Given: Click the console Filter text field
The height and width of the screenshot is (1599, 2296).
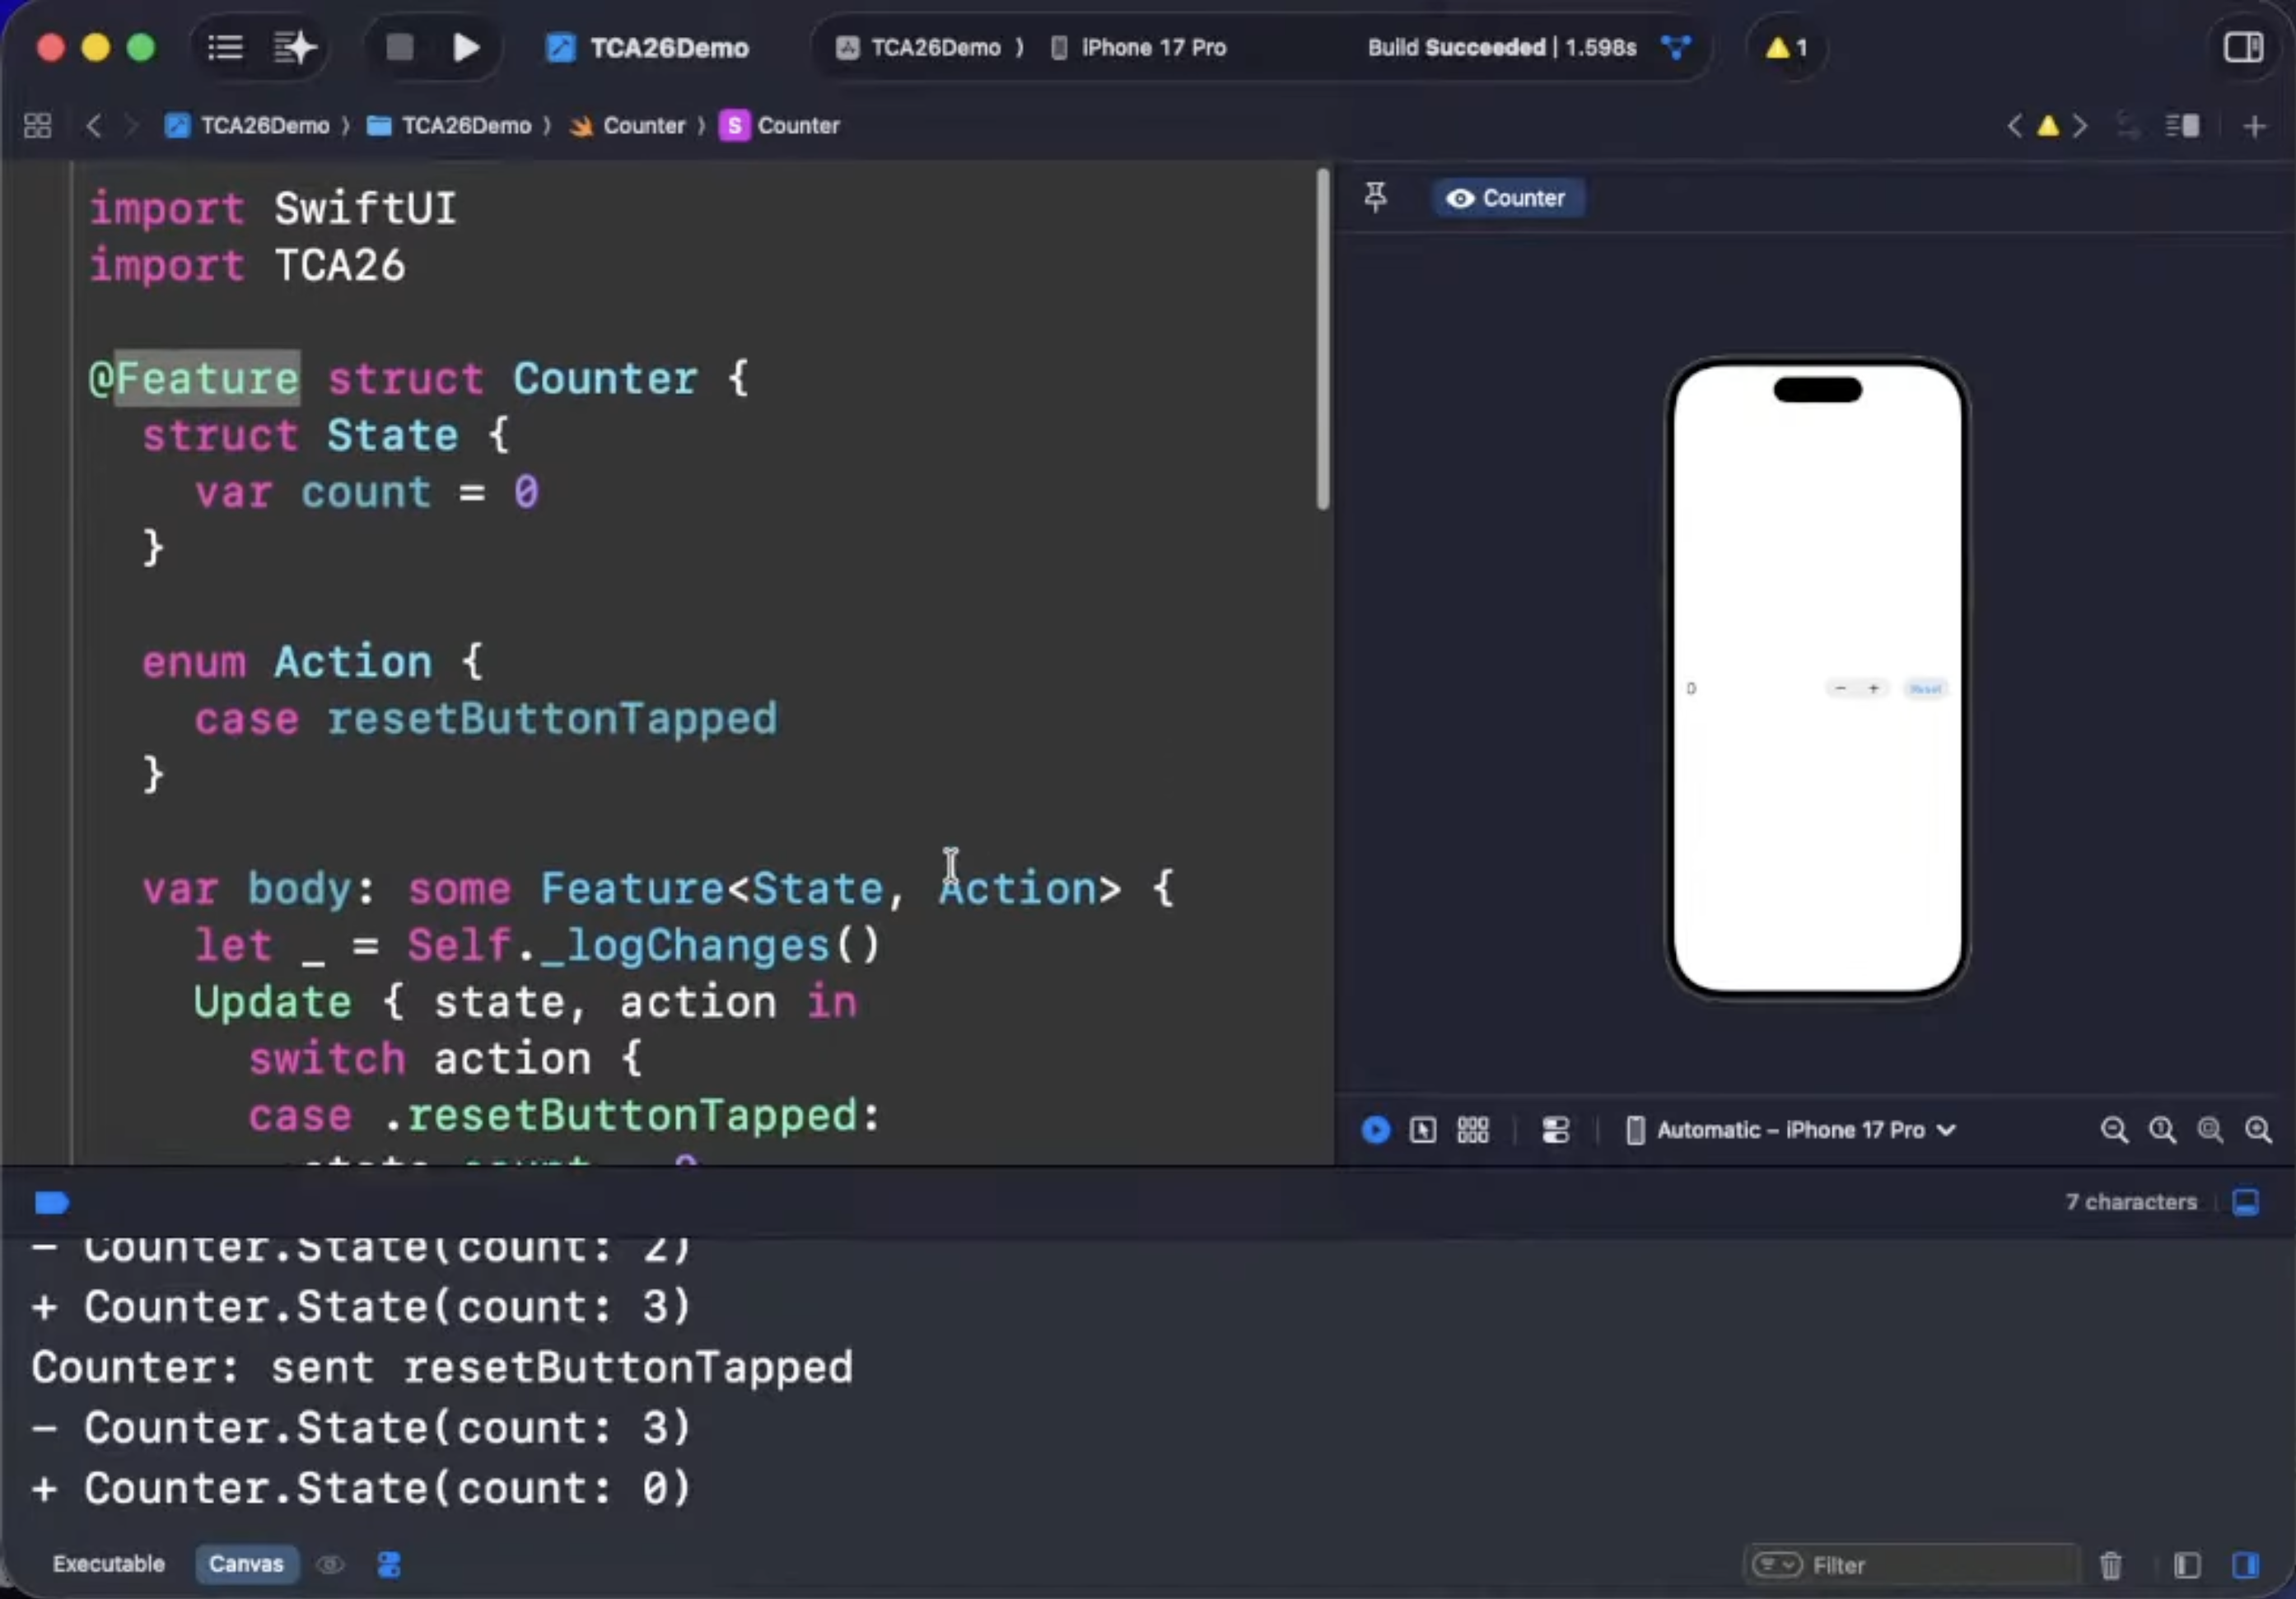Looking at the screenshot, I should click(1930, 1565).
